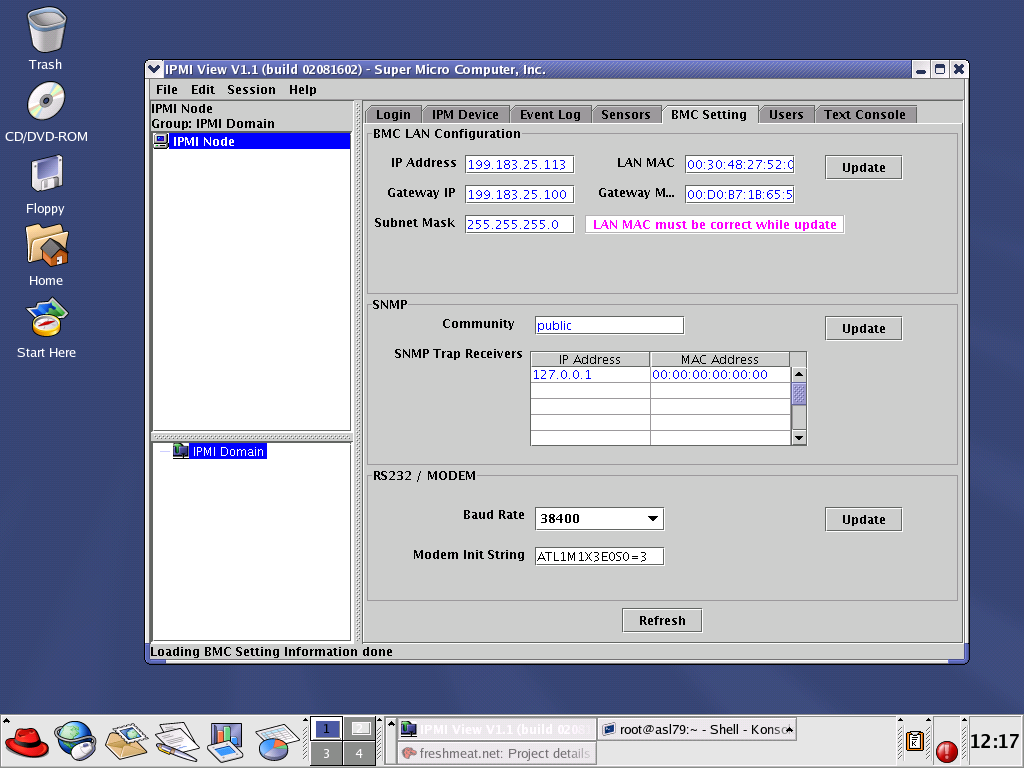Click the IP Address input field
1024x768 pixels.
pos(519,164)
